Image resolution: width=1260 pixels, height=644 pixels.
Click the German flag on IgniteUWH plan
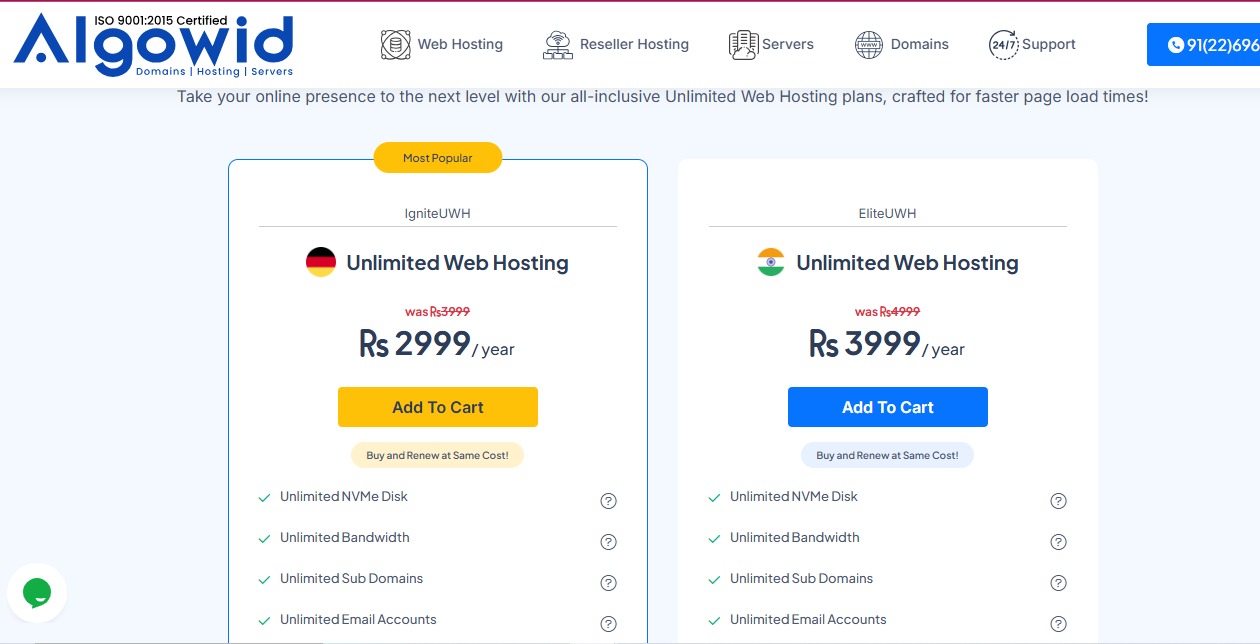(321, 263)
